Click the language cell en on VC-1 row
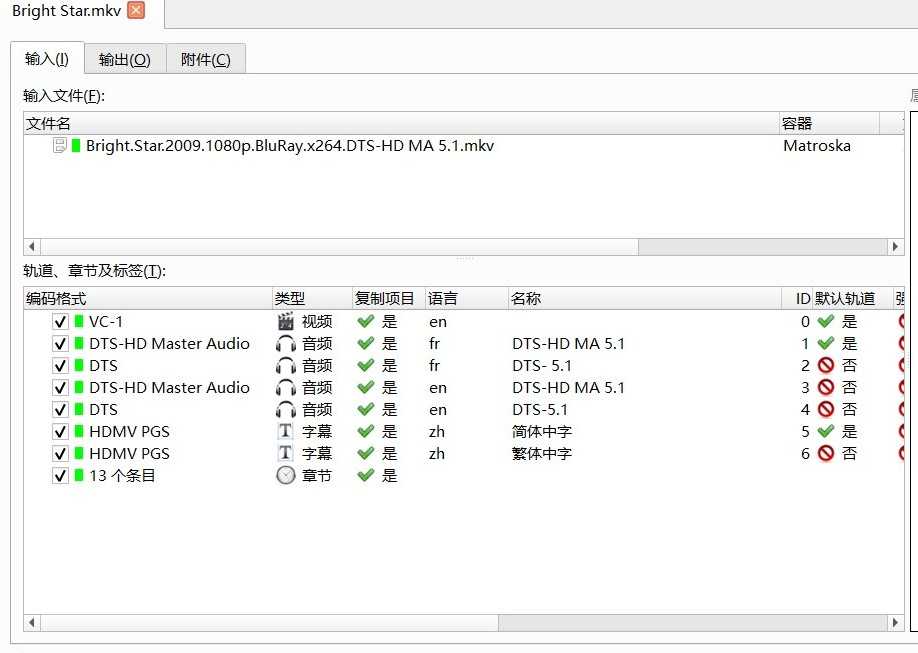This screenshot has width=918, height=653. (437, 322)
